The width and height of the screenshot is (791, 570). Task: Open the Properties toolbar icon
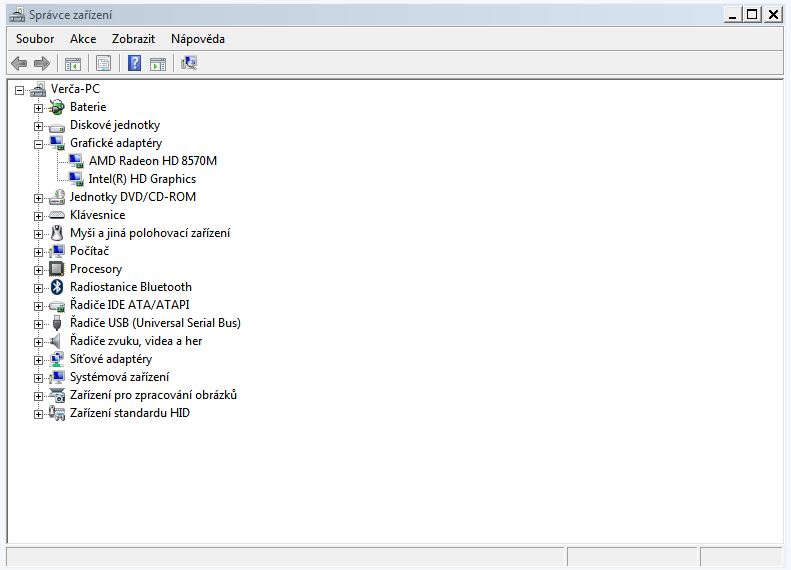pos(103,64)
